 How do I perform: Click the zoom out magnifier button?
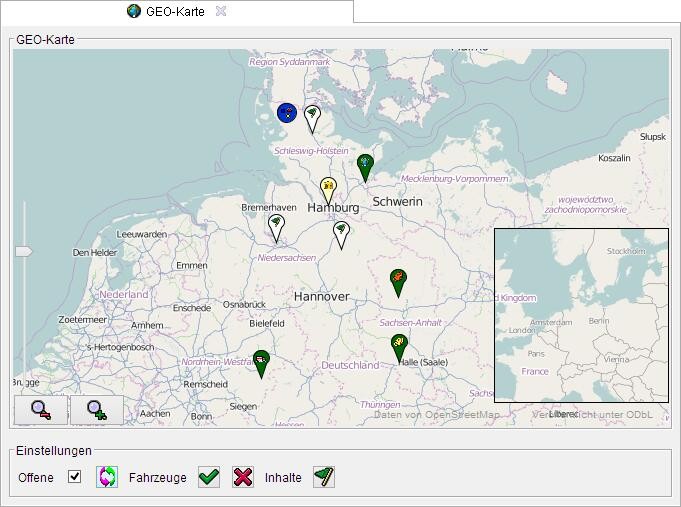pyautogui.click(x=41, y=410)
